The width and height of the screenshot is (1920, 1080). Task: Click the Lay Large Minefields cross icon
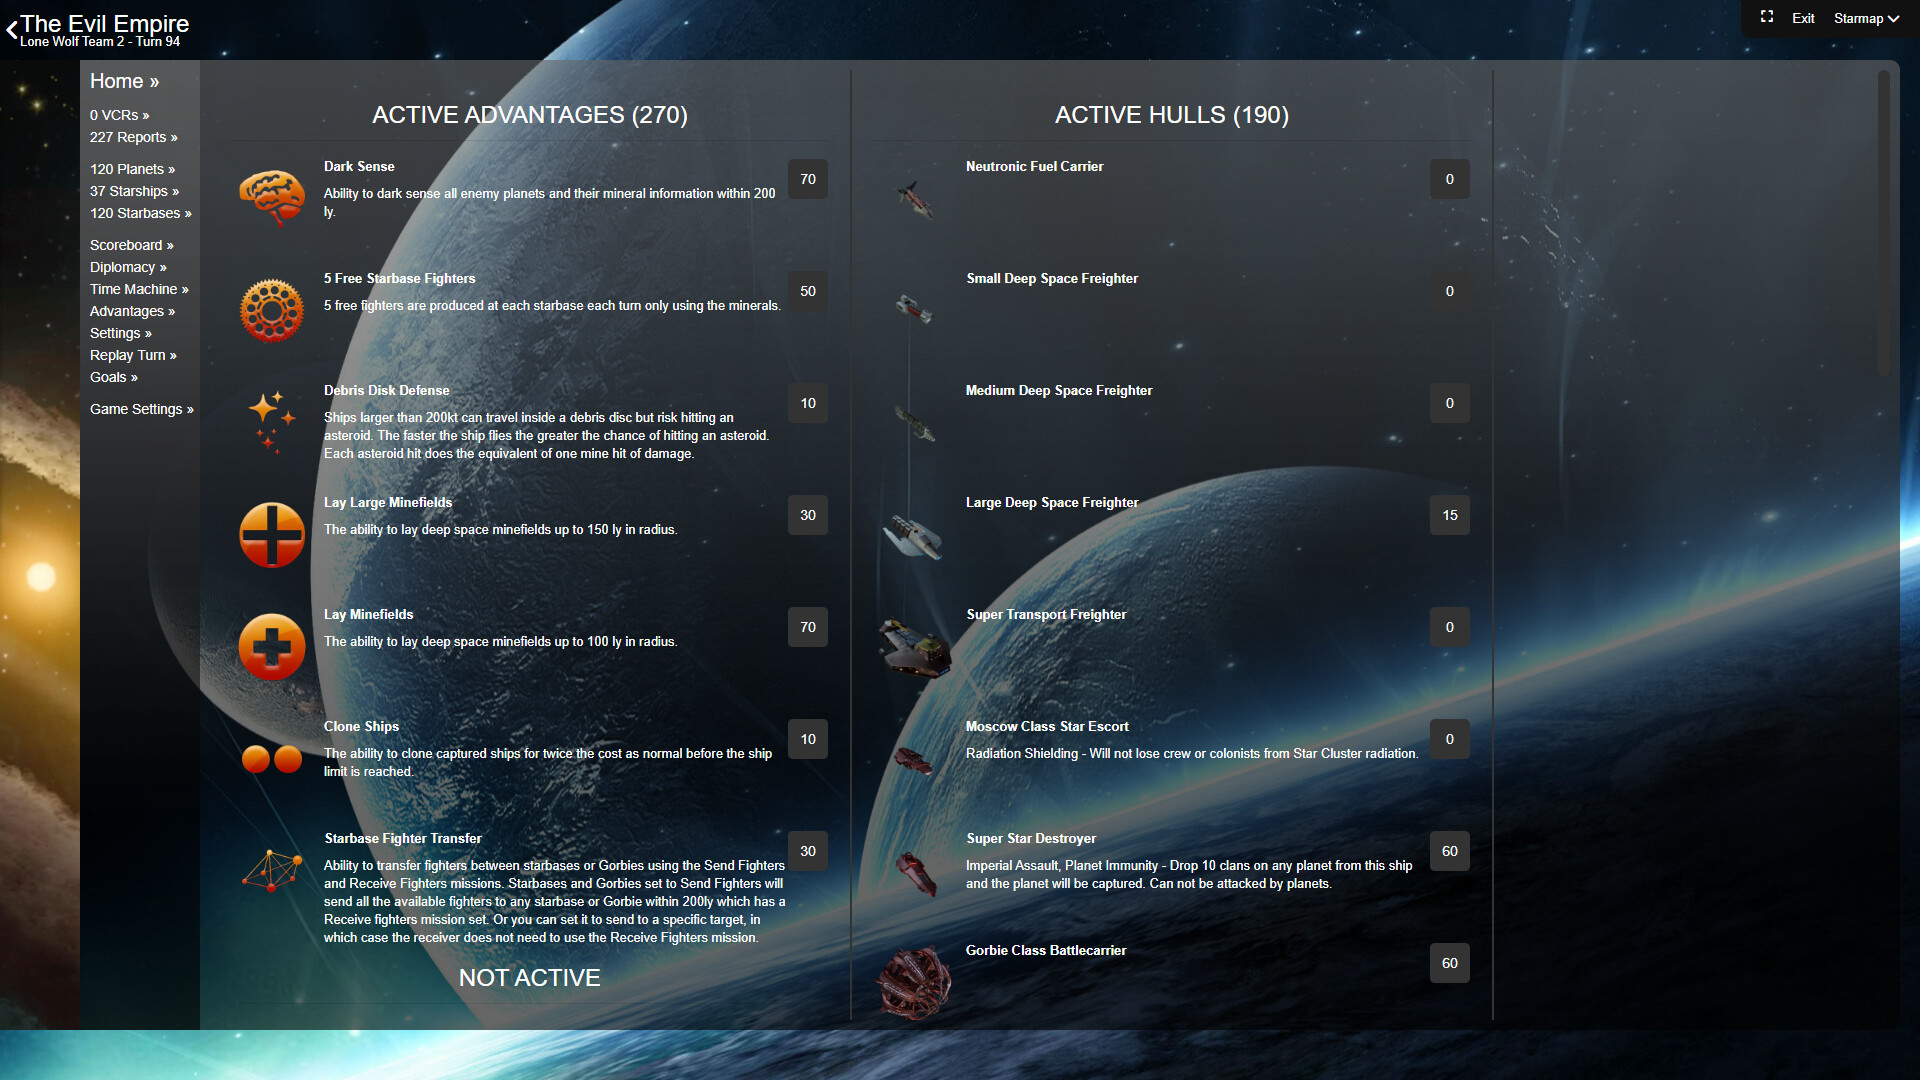[272, 534]
